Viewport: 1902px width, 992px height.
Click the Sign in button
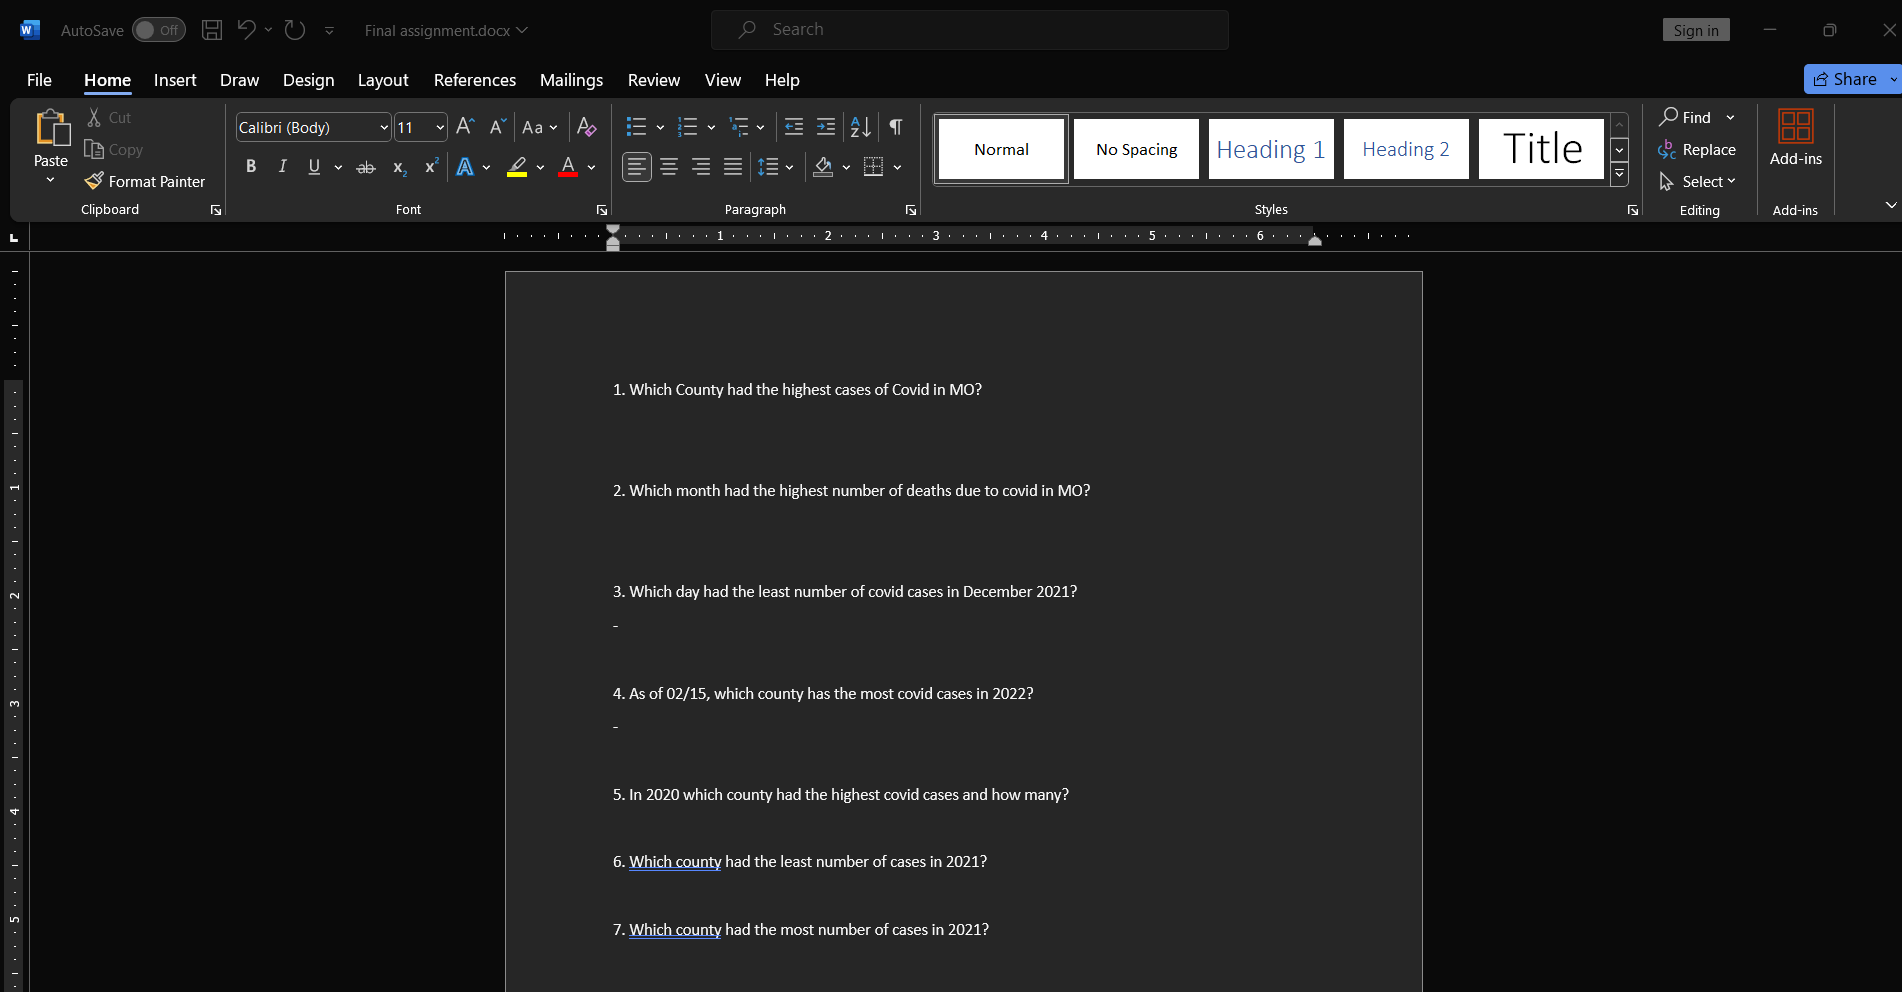click(x=1696, y=29)
